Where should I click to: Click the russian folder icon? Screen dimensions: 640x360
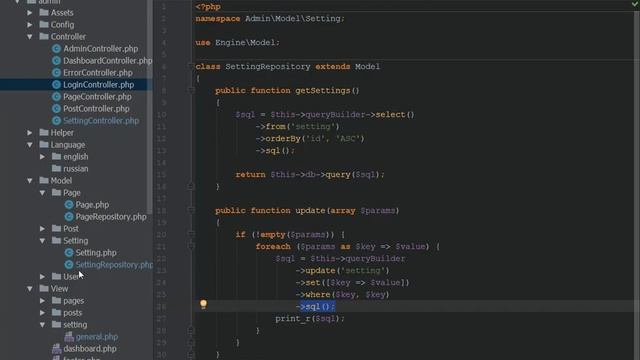tap(57, 168)
